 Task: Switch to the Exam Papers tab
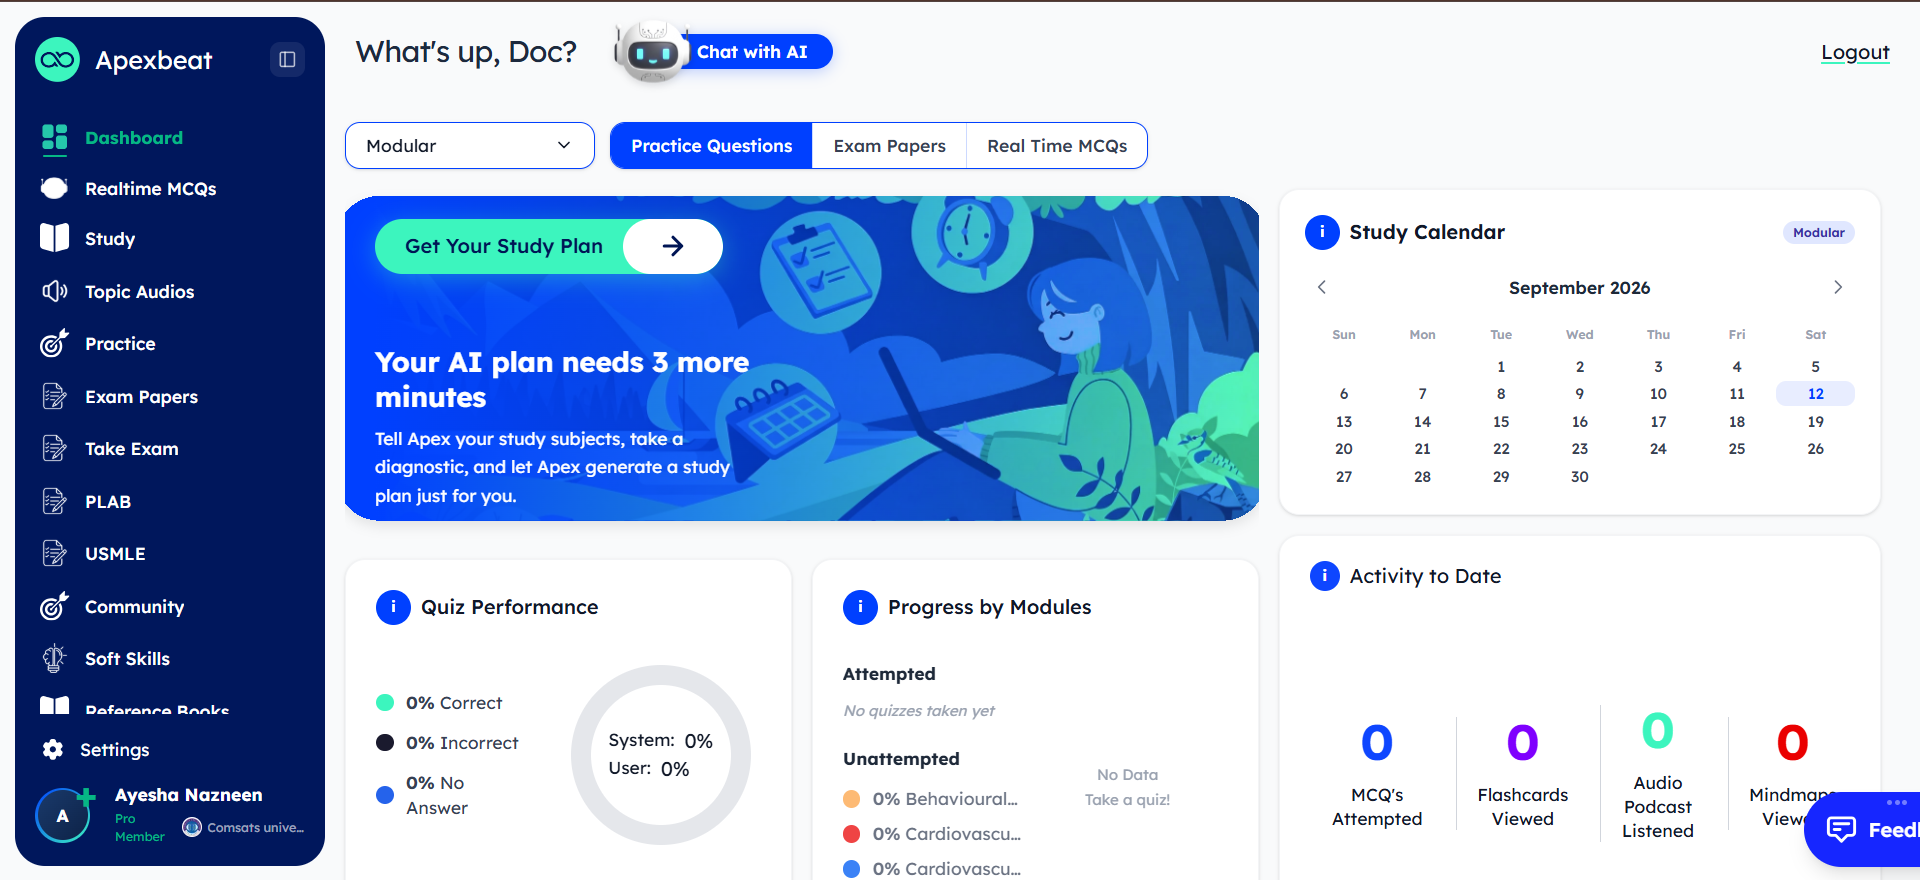pos(890,146)
